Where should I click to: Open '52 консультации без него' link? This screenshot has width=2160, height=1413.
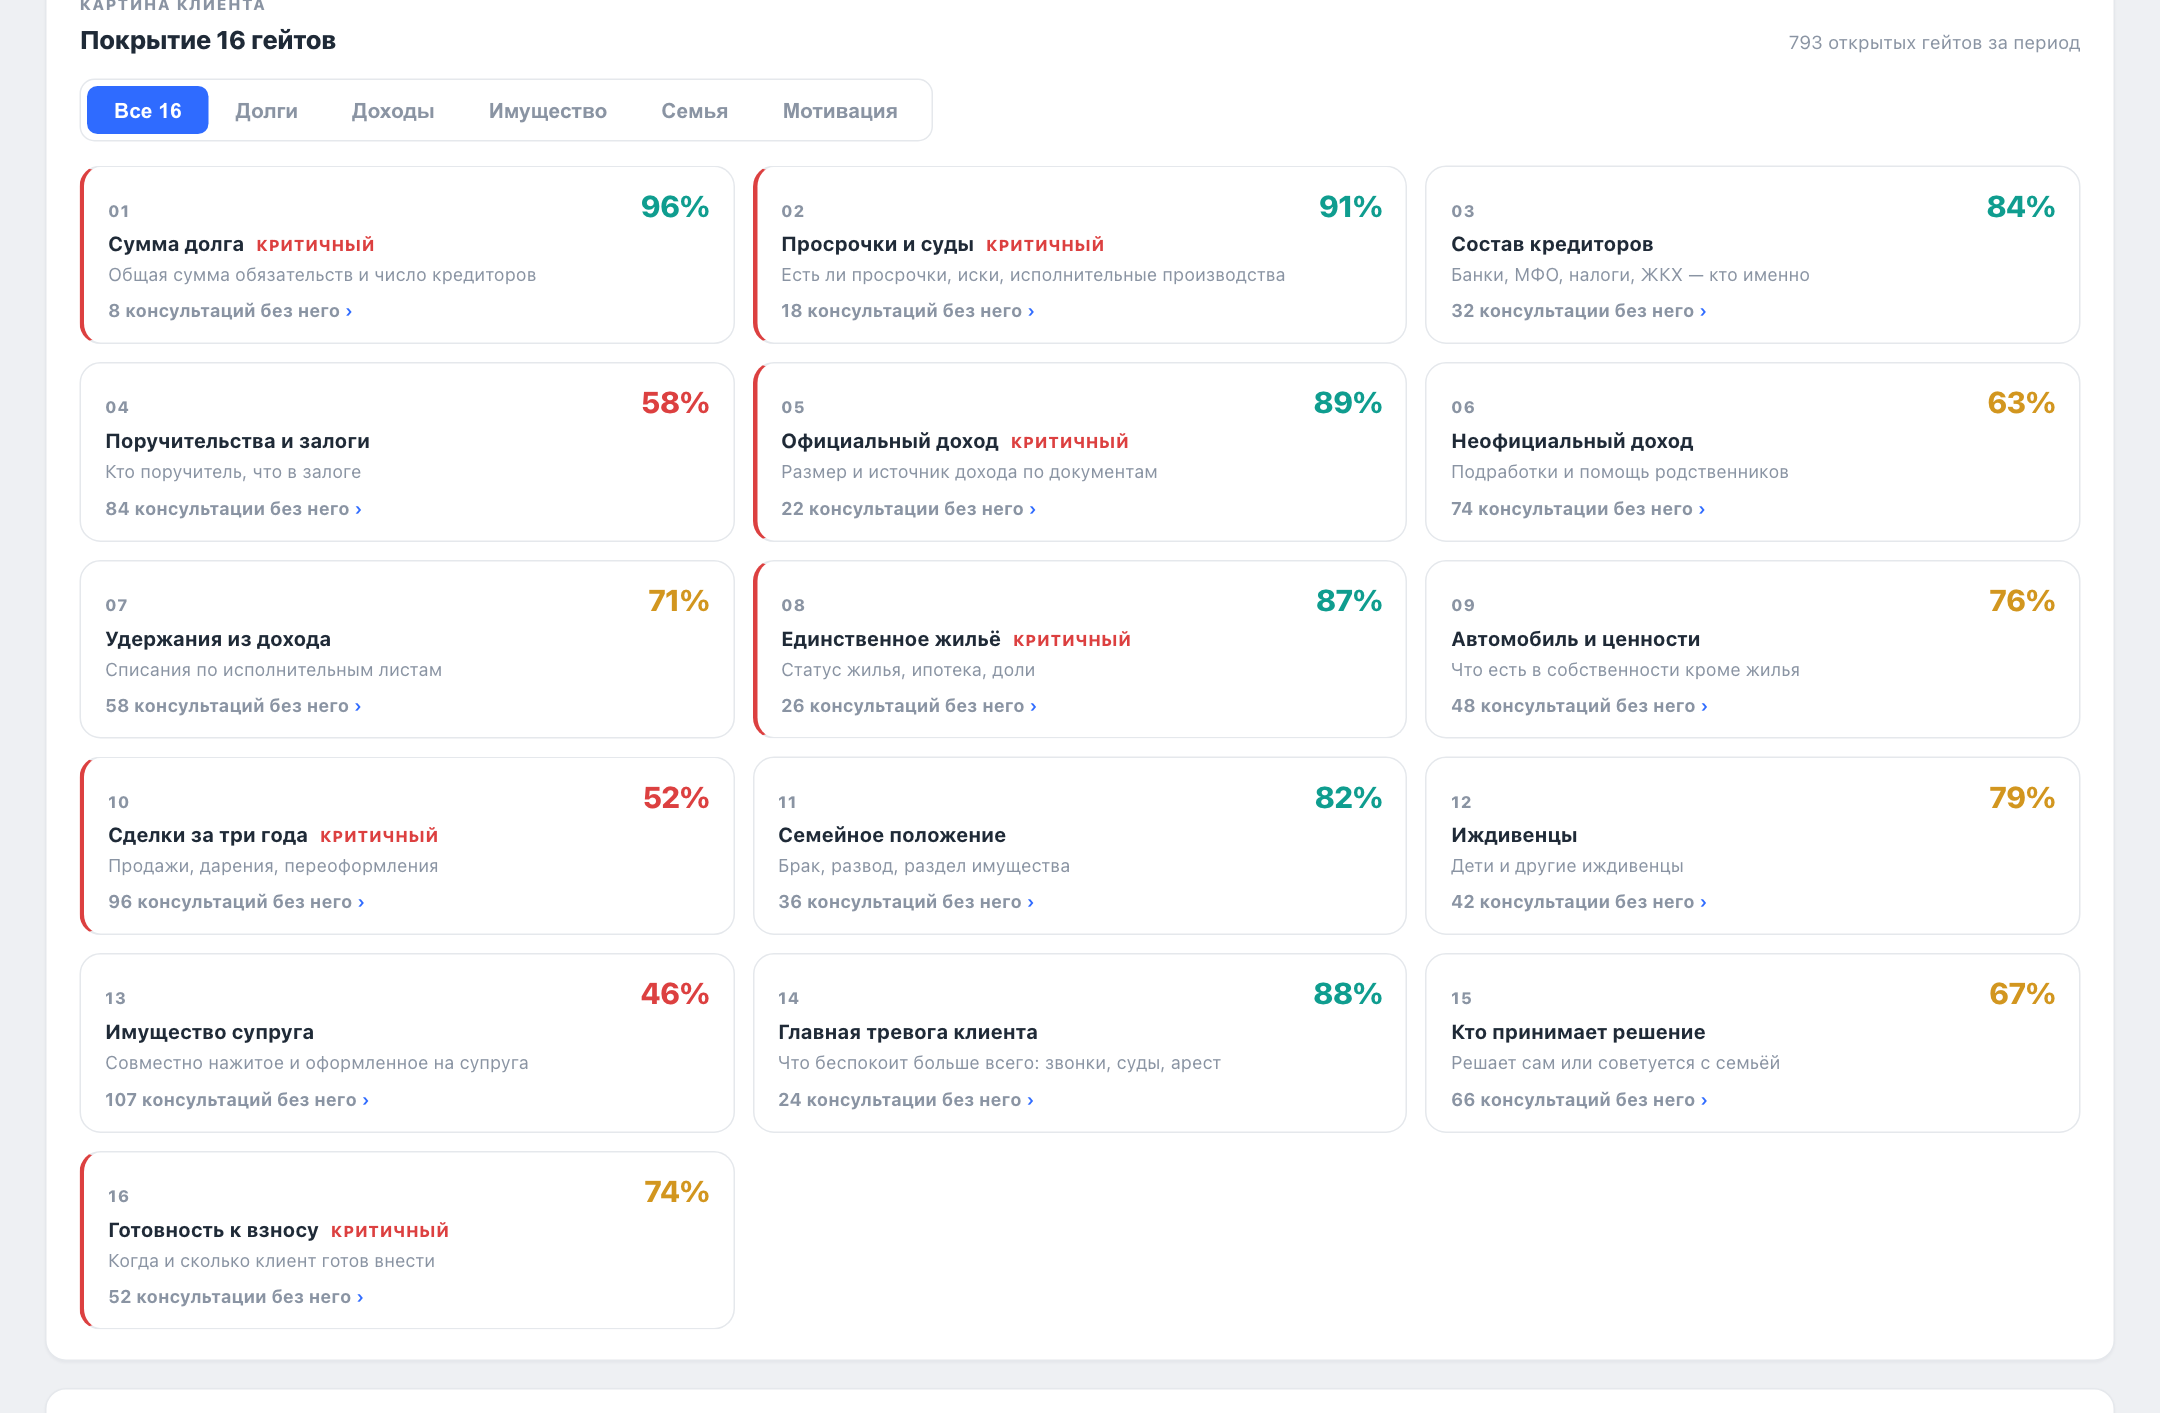tap(236, 1297)
